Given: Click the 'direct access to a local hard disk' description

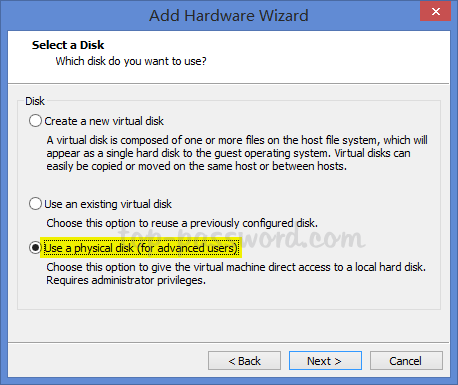Looking at the screenshot, I should pos(236,267).
